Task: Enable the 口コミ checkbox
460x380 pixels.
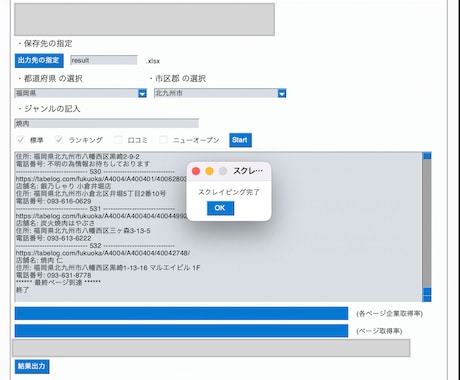Action: [x=118, y=140]
